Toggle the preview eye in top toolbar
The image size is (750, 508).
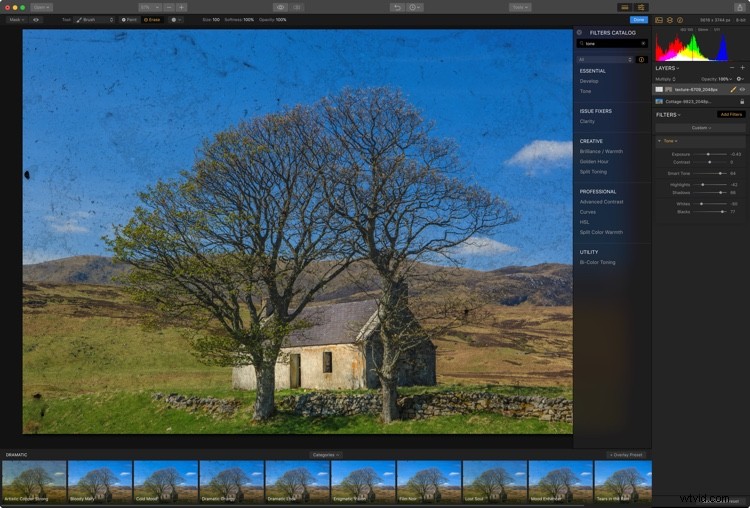[x=280, y=7]
